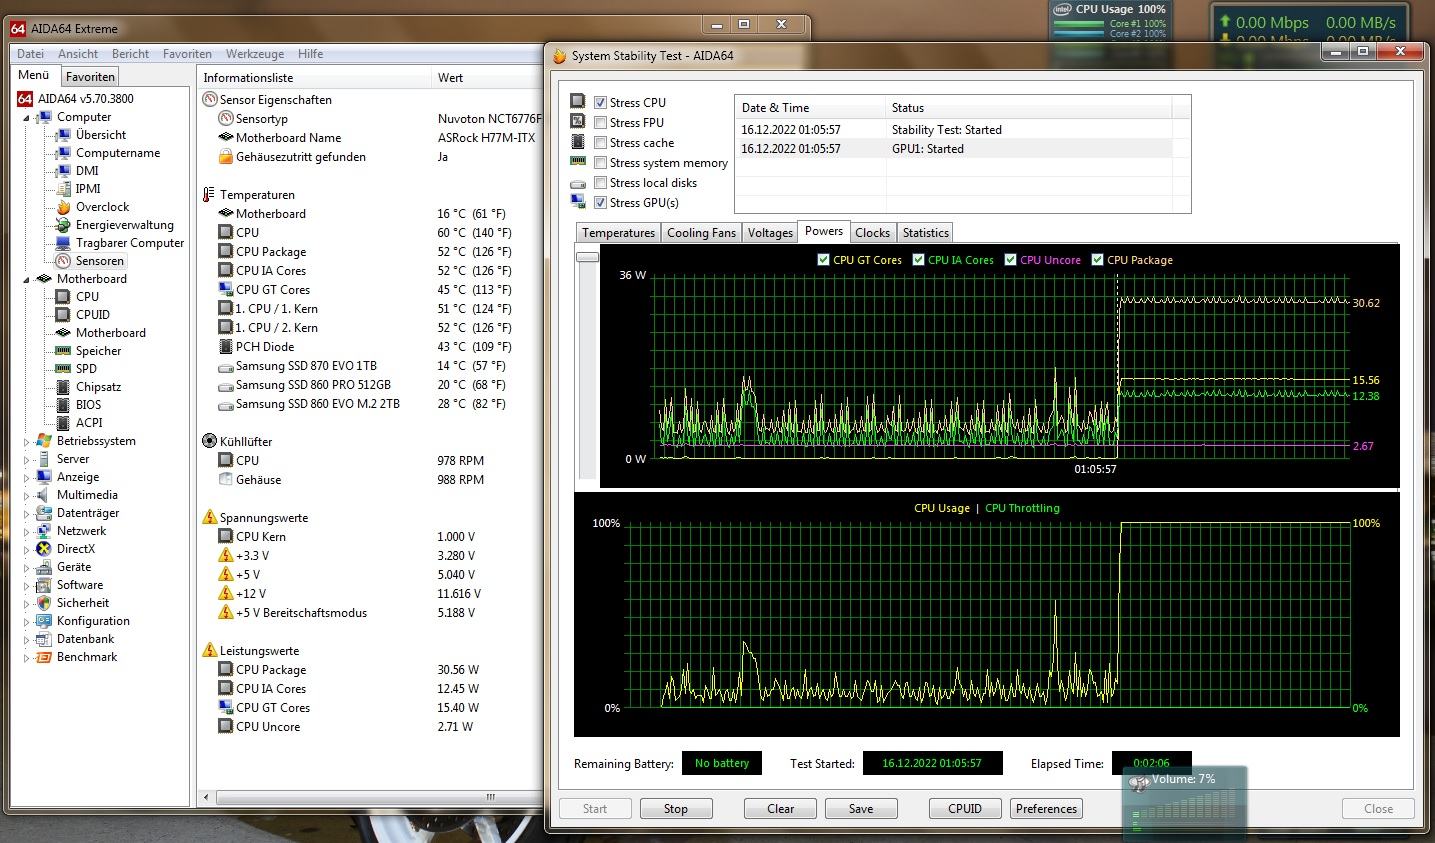The image size is (1435, 843).
Task: Click the CPUID icon under Motherboard
Action: pyautogui.click(x=63, y=315)
